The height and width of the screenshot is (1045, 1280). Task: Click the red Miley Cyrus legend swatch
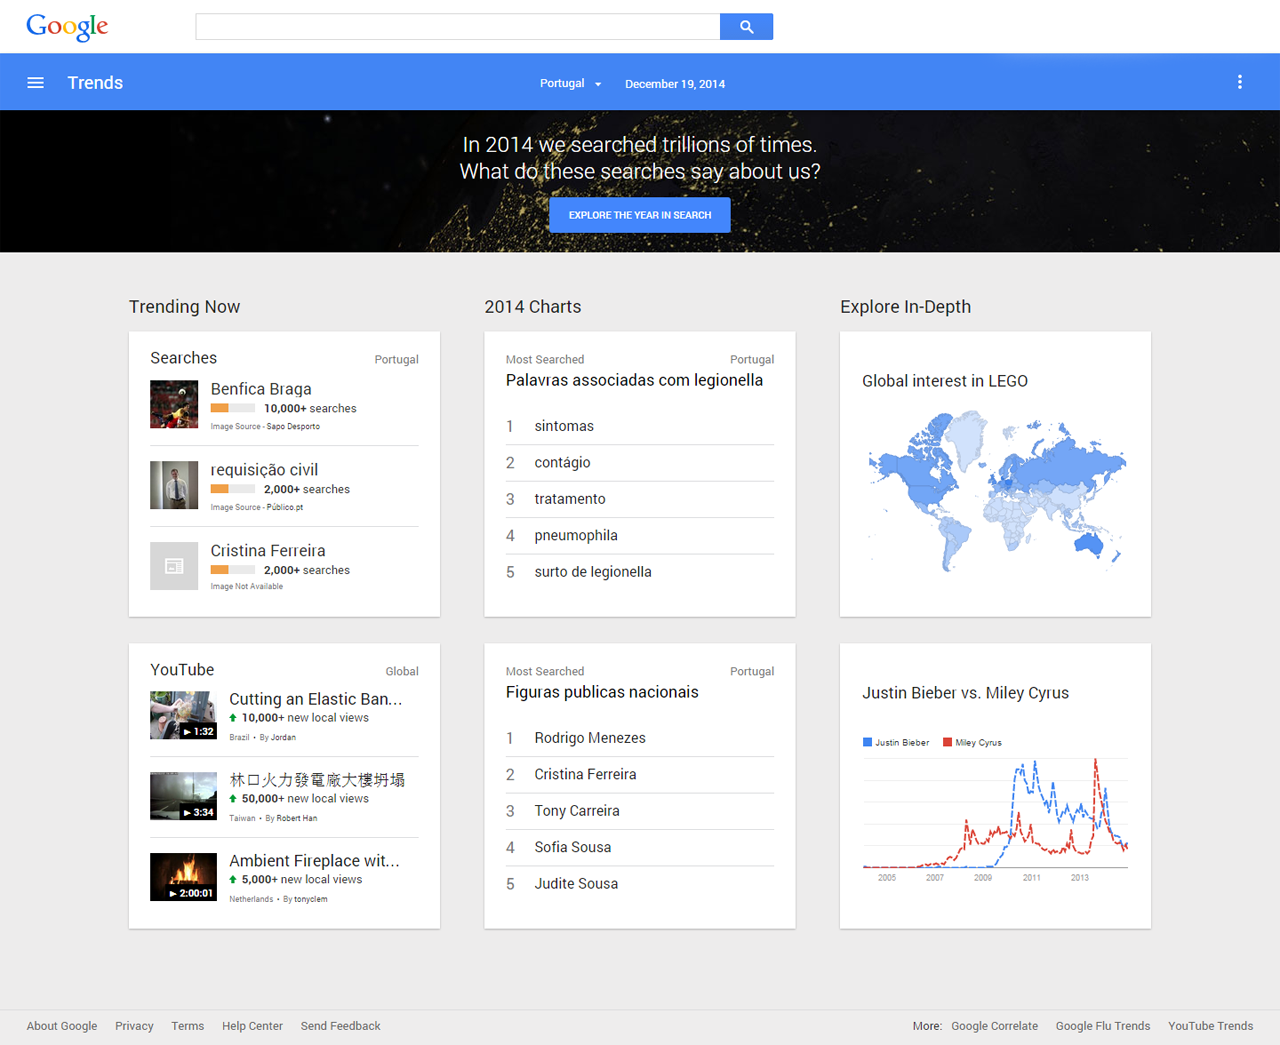[x=947, y=742]
